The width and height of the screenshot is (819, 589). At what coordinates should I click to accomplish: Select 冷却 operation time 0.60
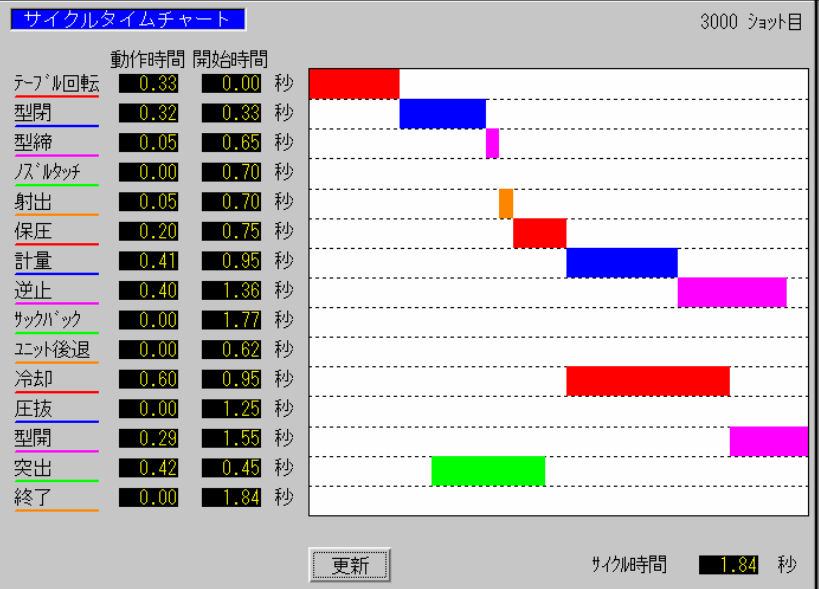(148, 379)
